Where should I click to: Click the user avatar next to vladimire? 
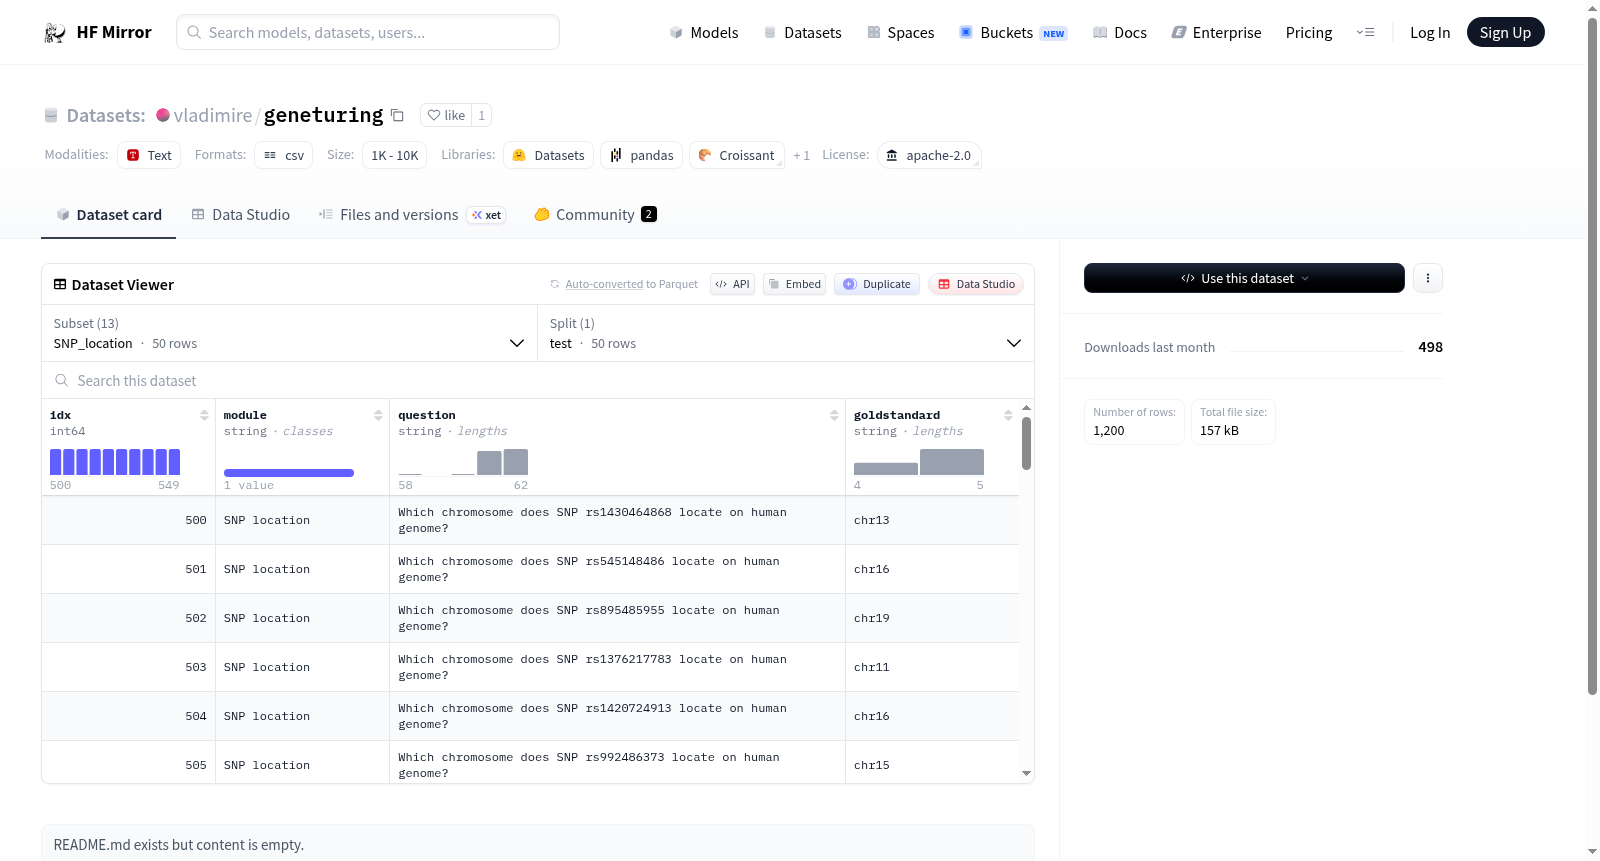pos(163,115)
